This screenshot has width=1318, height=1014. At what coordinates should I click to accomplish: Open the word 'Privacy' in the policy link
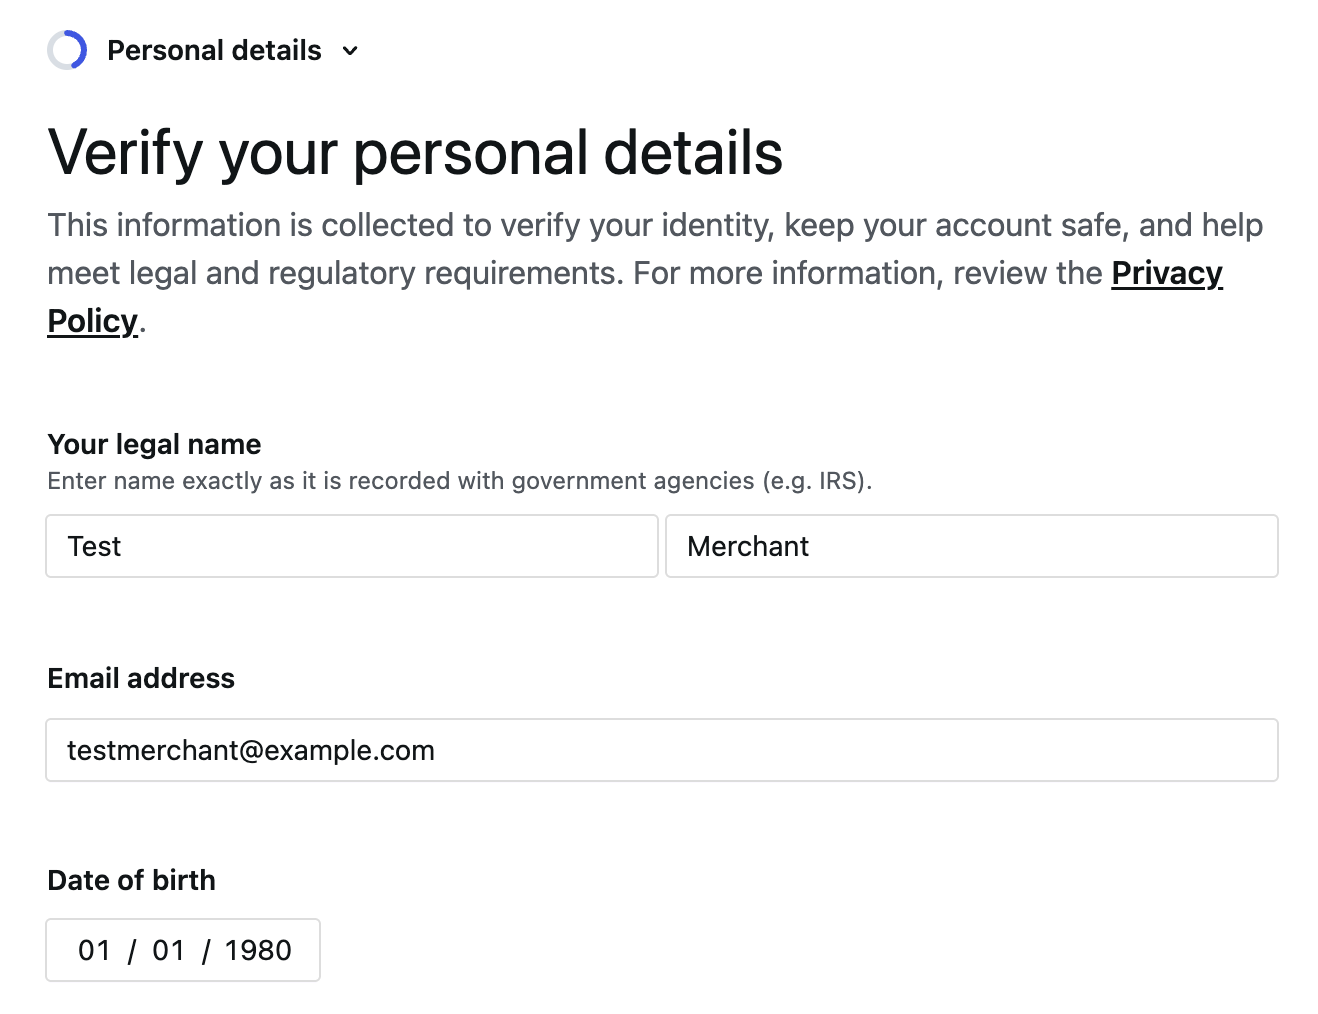pyautogui.click(x=1166, y=273)
